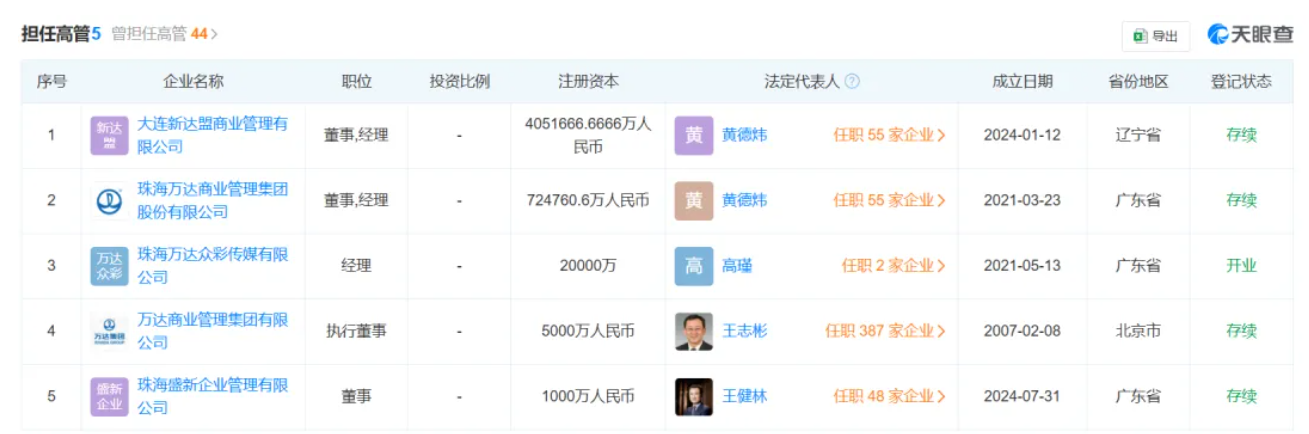Click the 投资比例 column header
The height and width of the screenshot is (434, 1309).
[460, 82]
